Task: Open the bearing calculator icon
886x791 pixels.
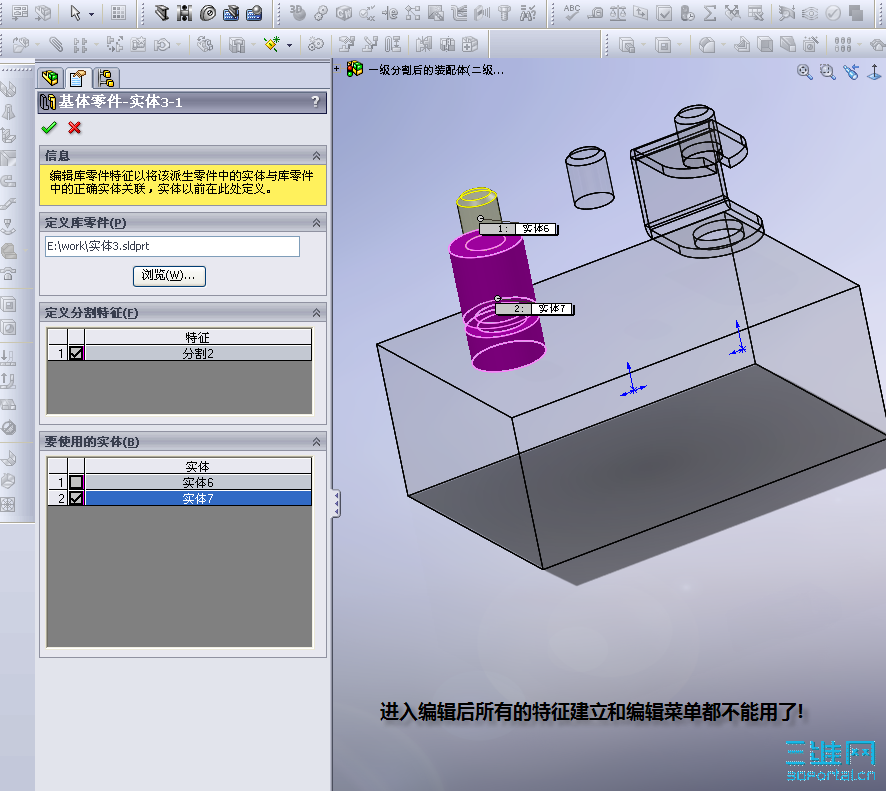Action: click(x=254, y=13)
